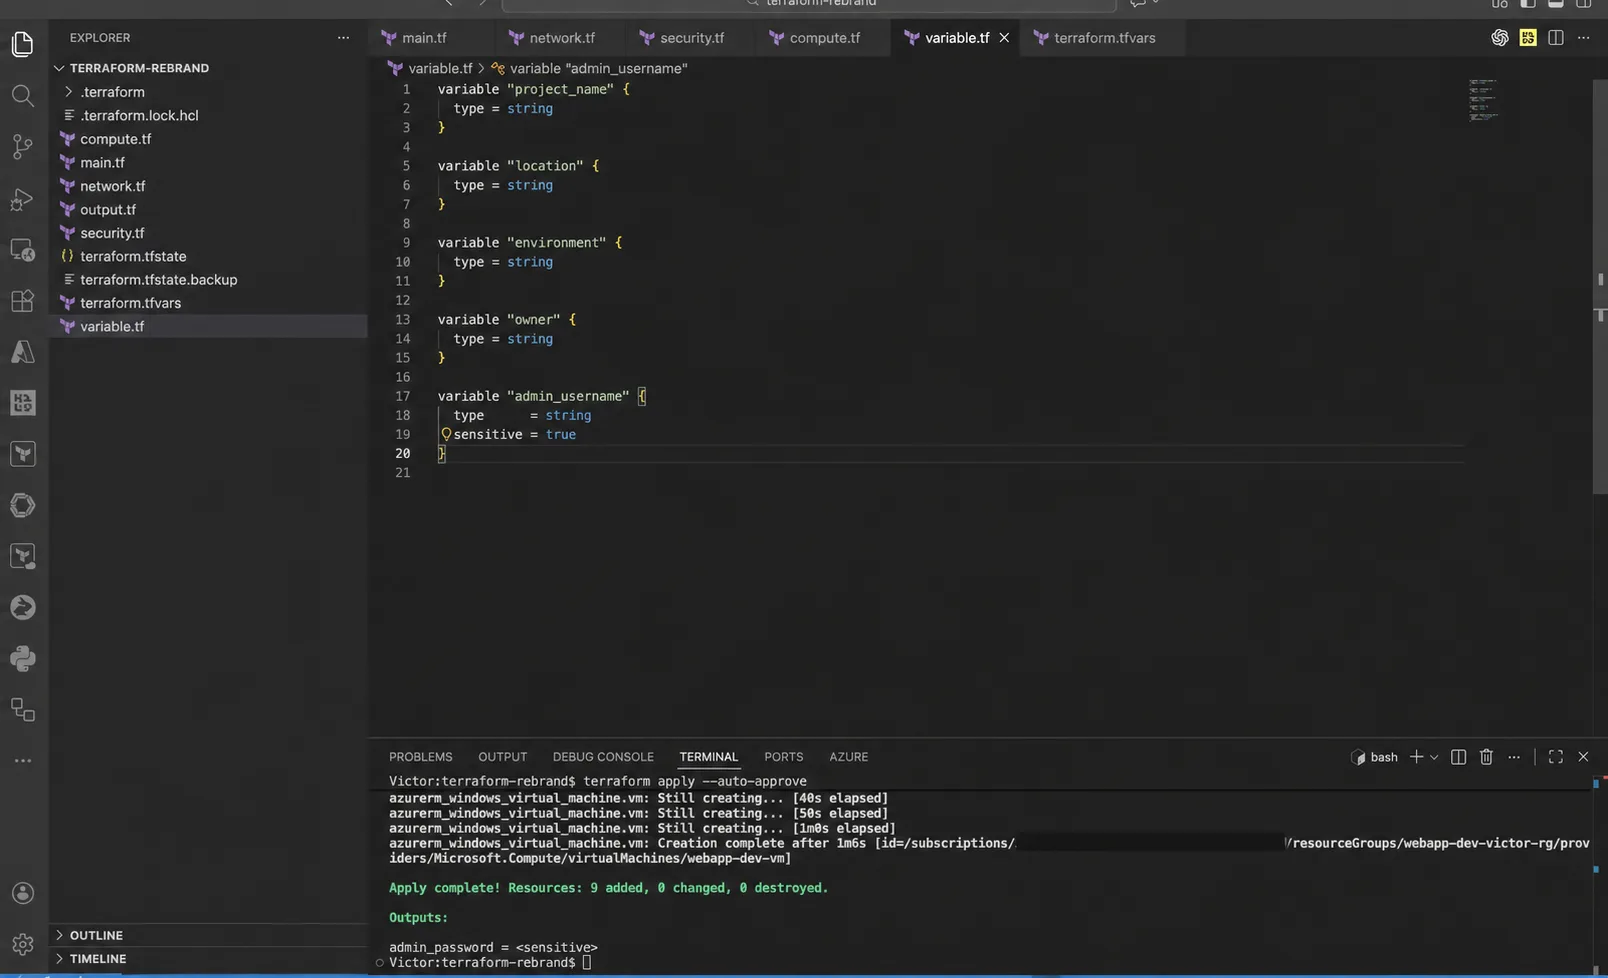Open the Run and Debug view

(22, 199)
